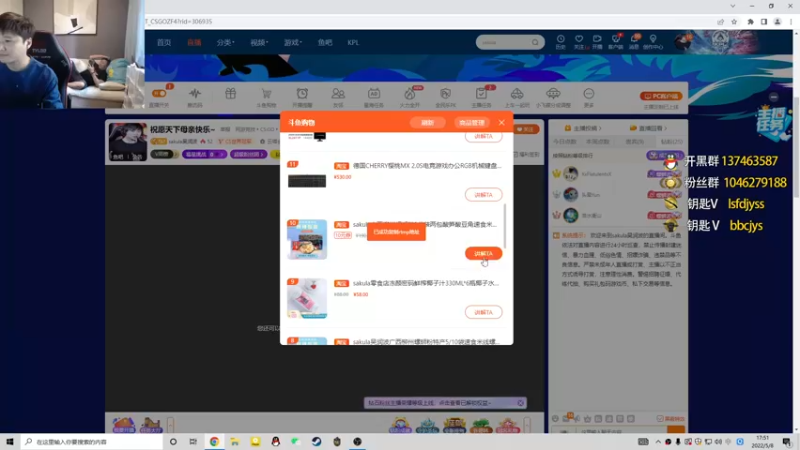Viewport: 800px width, 450px height.
Task: Open the PK shield 全民乐PK icon
Action: click(445, 94)
